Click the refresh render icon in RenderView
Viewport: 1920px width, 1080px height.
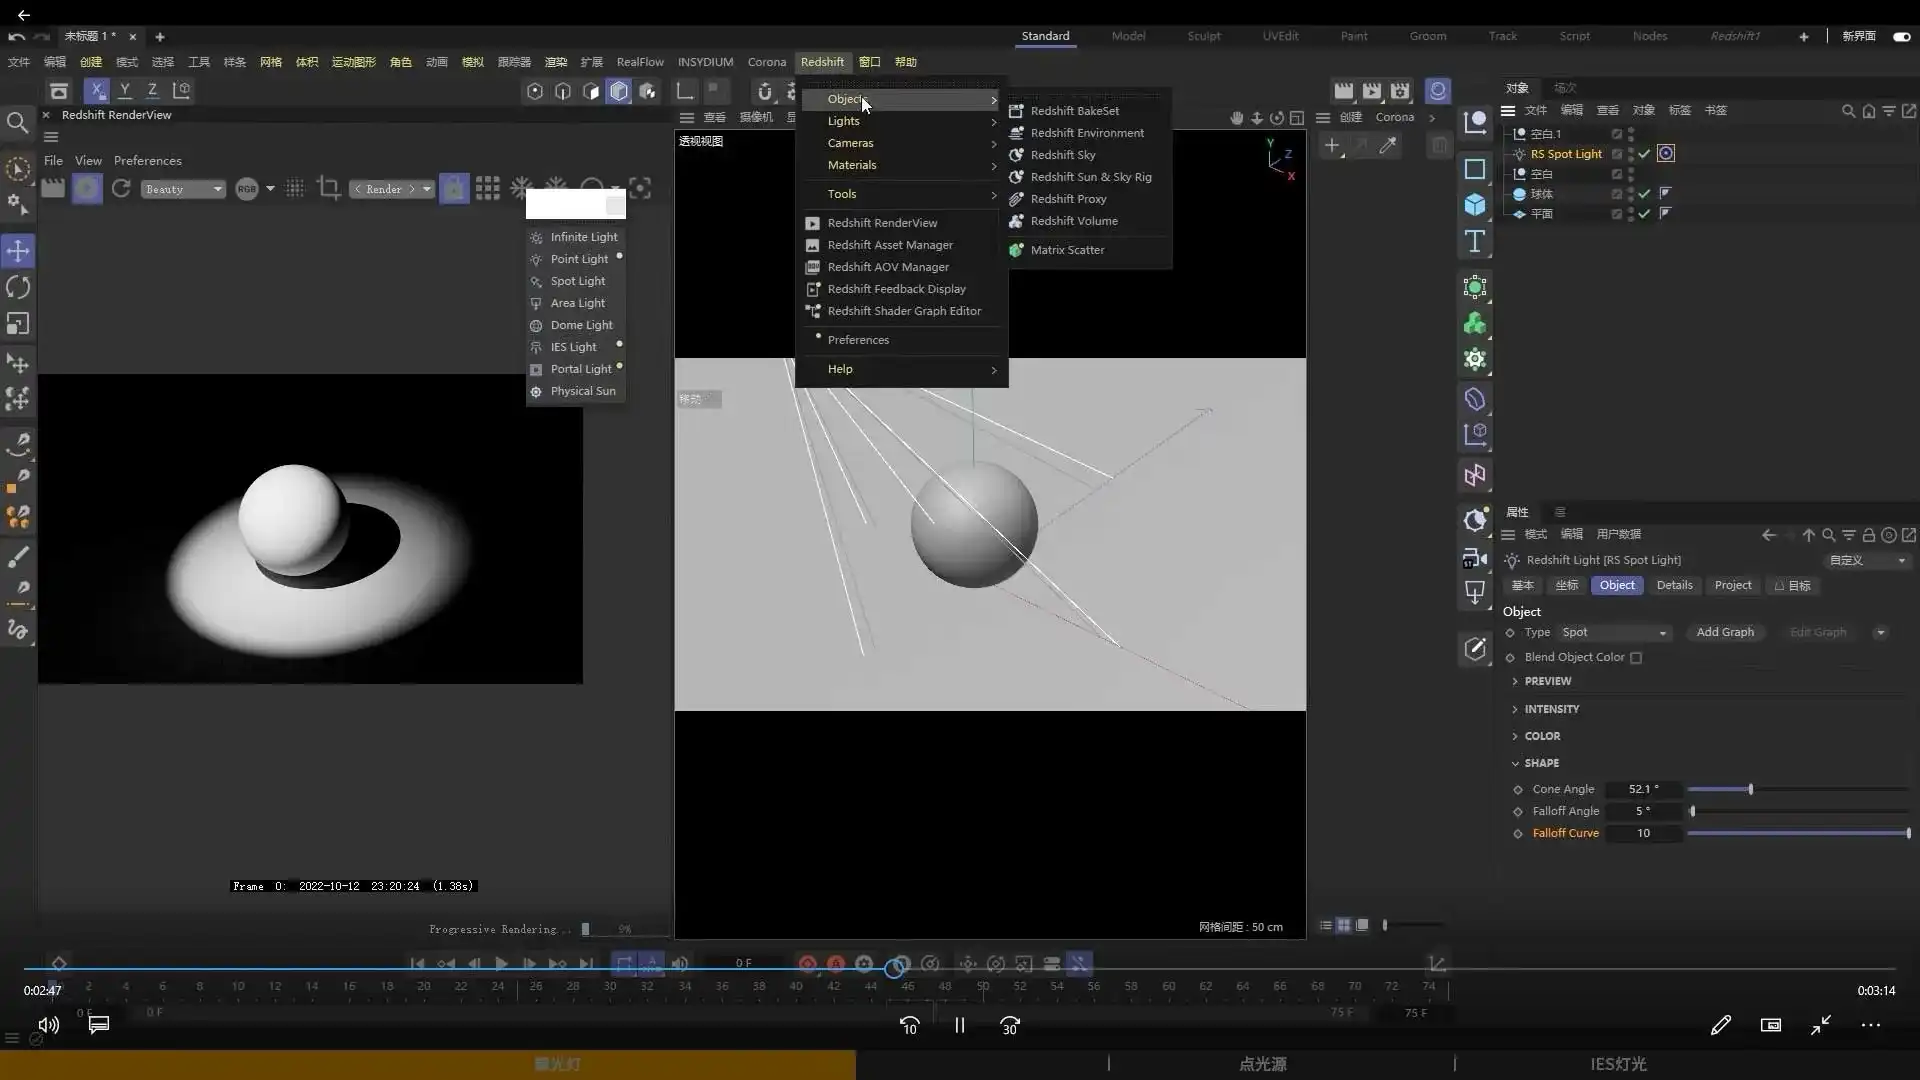(x=121, y=189)
